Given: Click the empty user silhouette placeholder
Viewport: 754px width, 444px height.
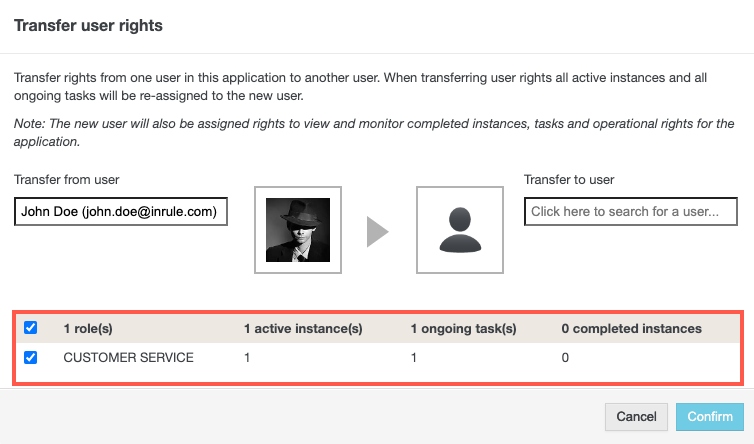Looking at the screenshot, I should click(459, 229).
